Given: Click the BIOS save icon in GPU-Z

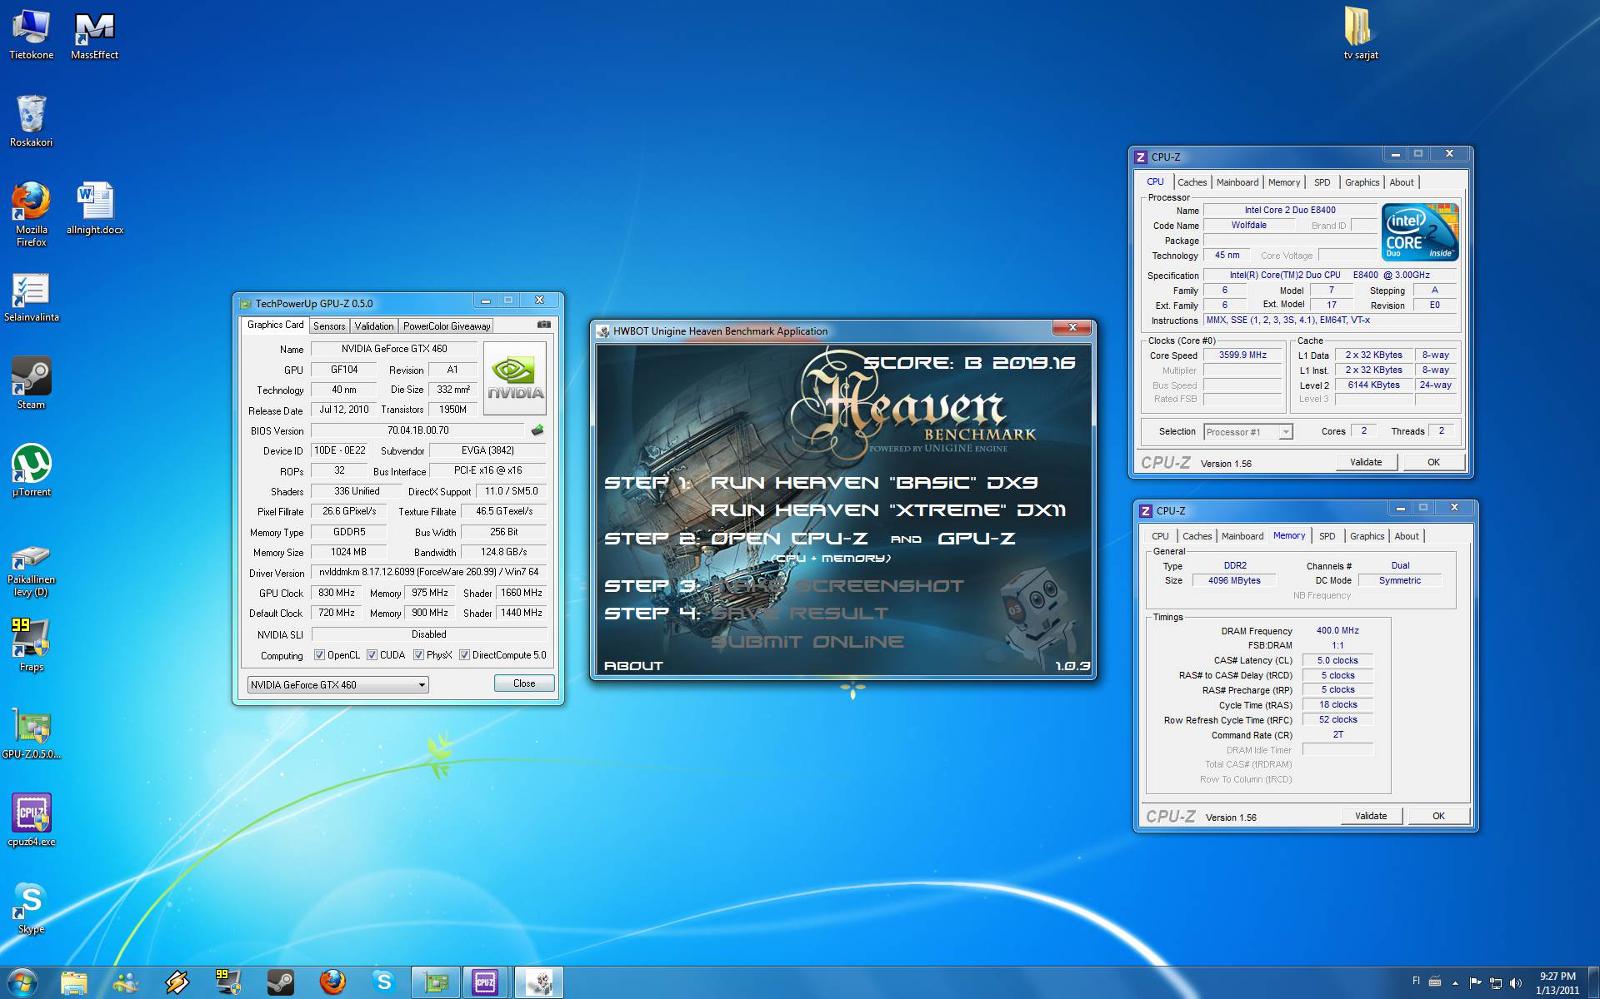Looking at the screenshot, I should coord(537,430).
